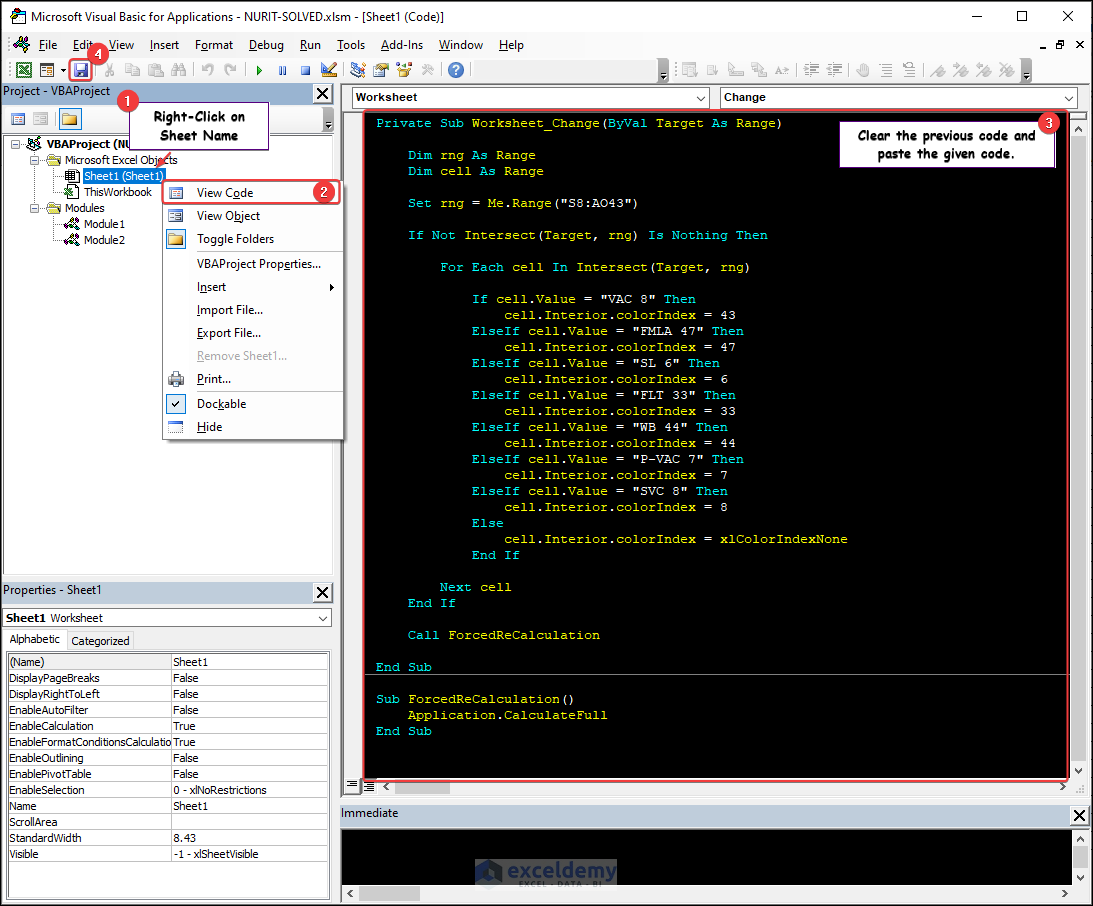Open the Change procedure dropdown
Viewport: 1093px width, 906px height.
click(1069, 98)
